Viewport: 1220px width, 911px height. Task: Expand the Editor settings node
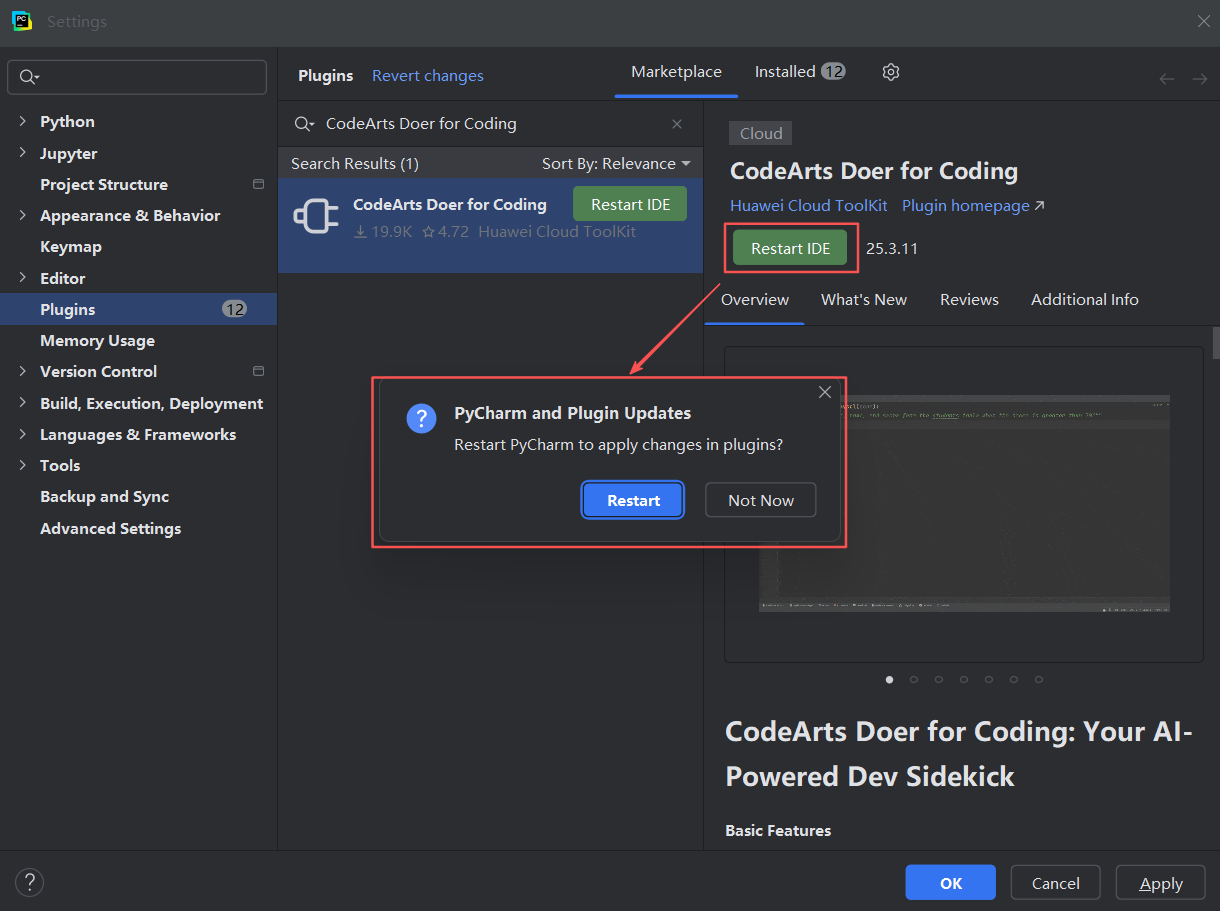coord(23,278)
